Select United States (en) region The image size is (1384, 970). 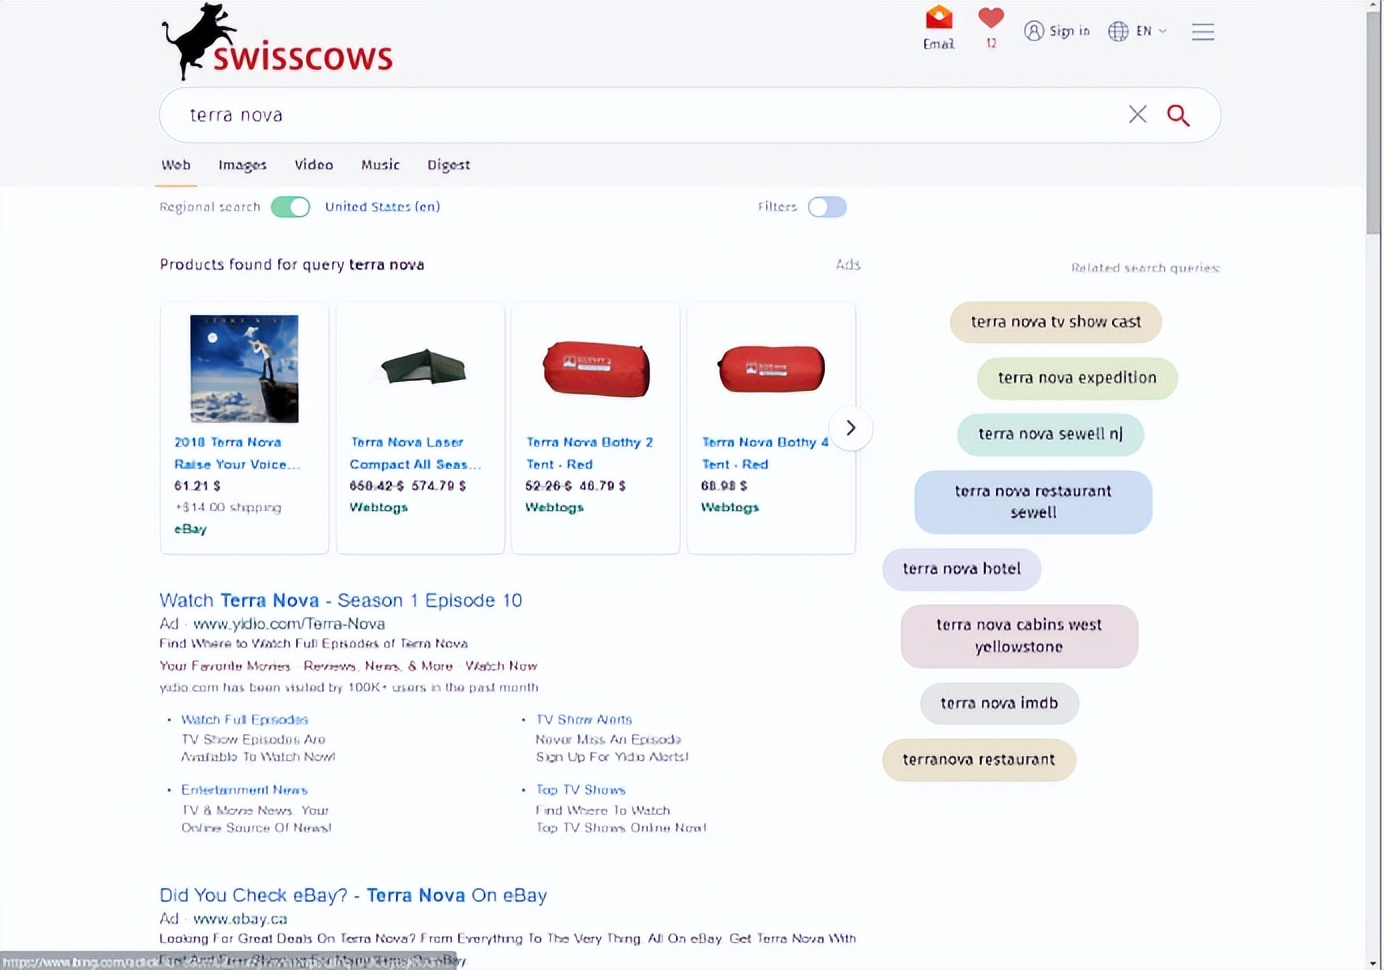click(382, 207)
